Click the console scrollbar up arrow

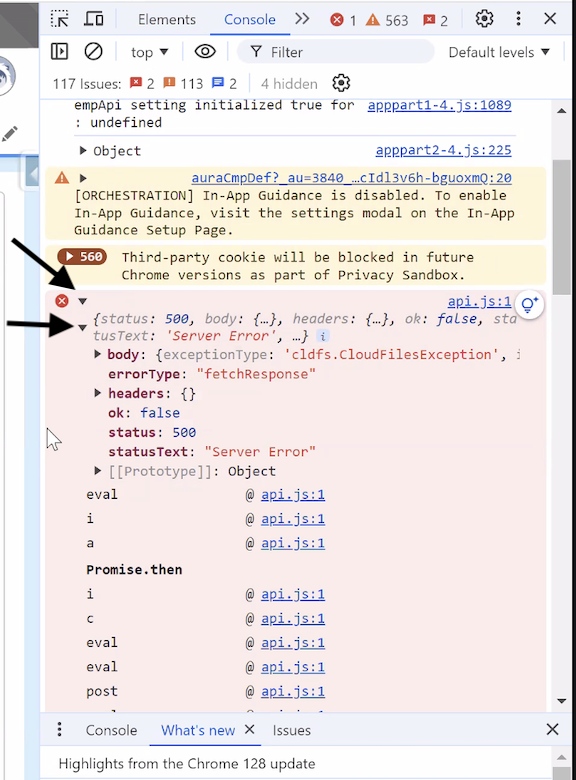click(562, 111)
